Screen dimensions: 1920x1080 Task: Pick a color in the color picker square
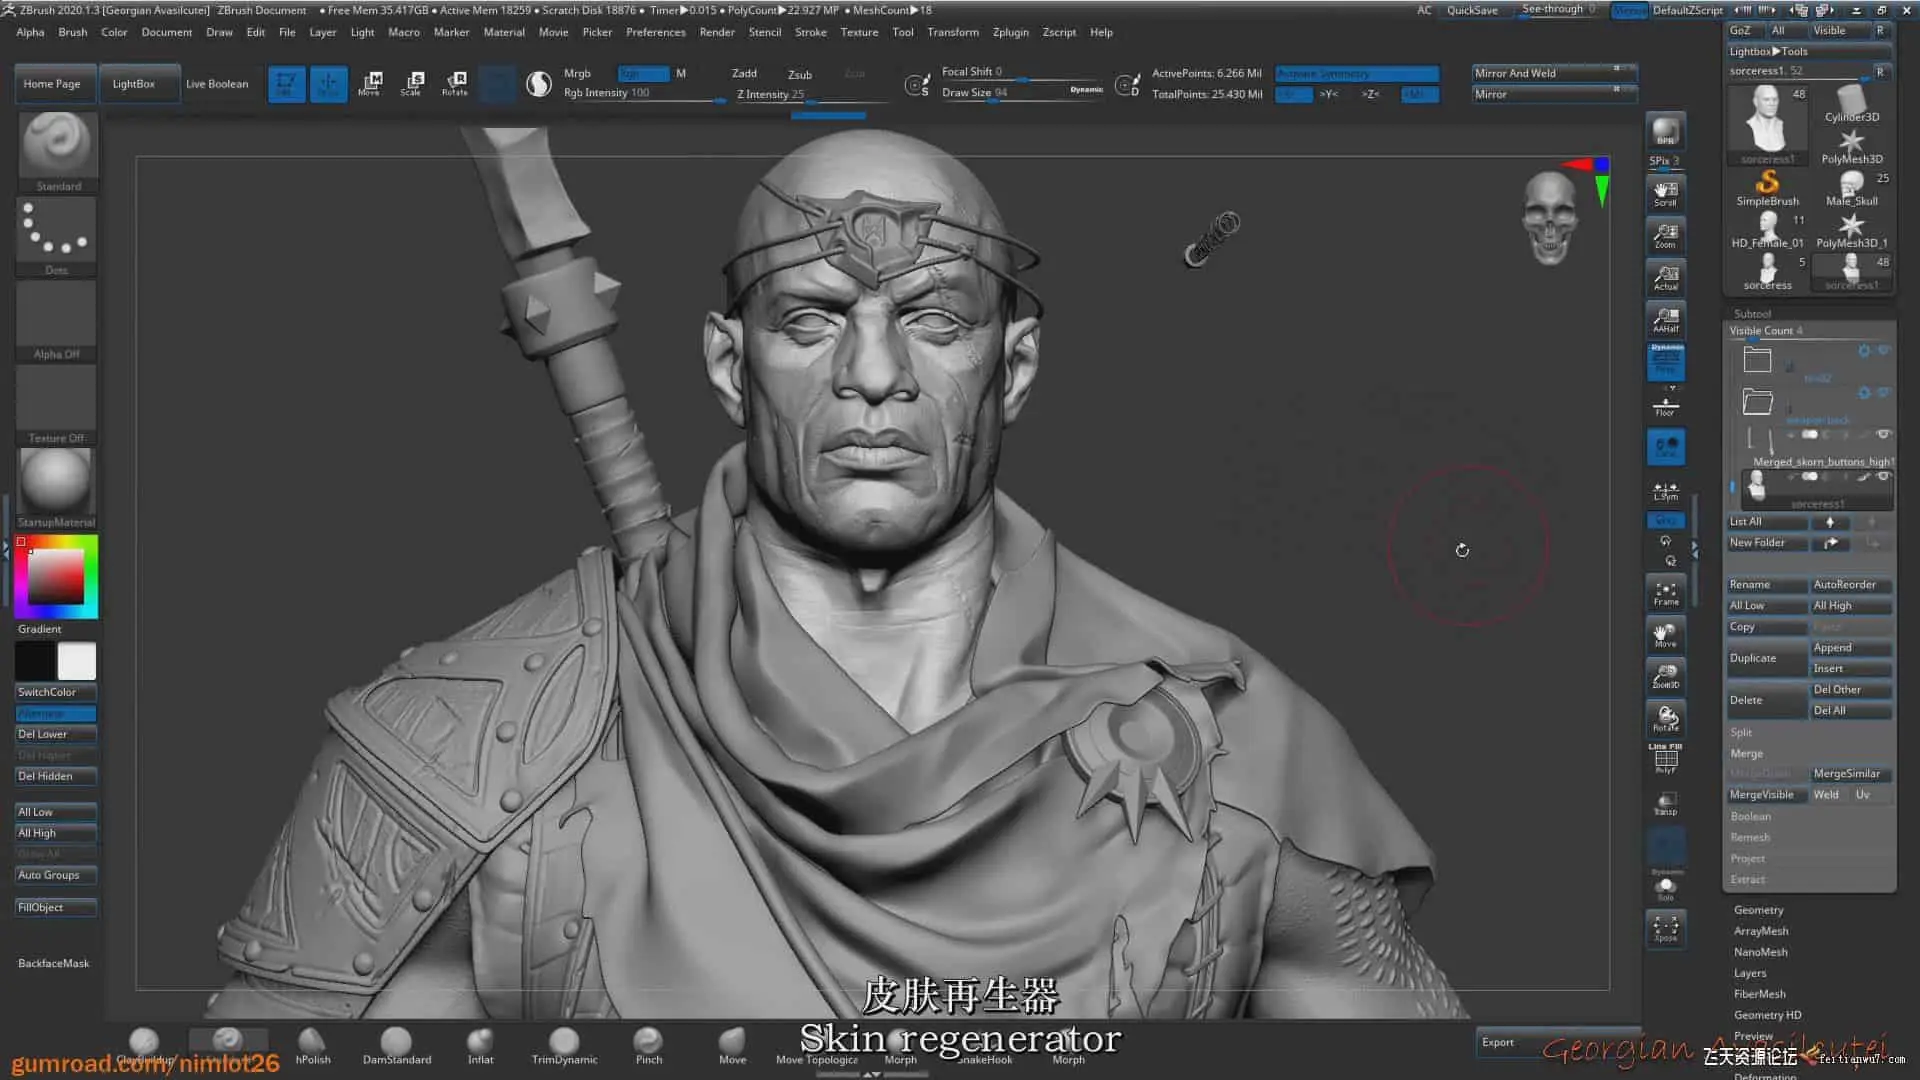tap(55, 577)
